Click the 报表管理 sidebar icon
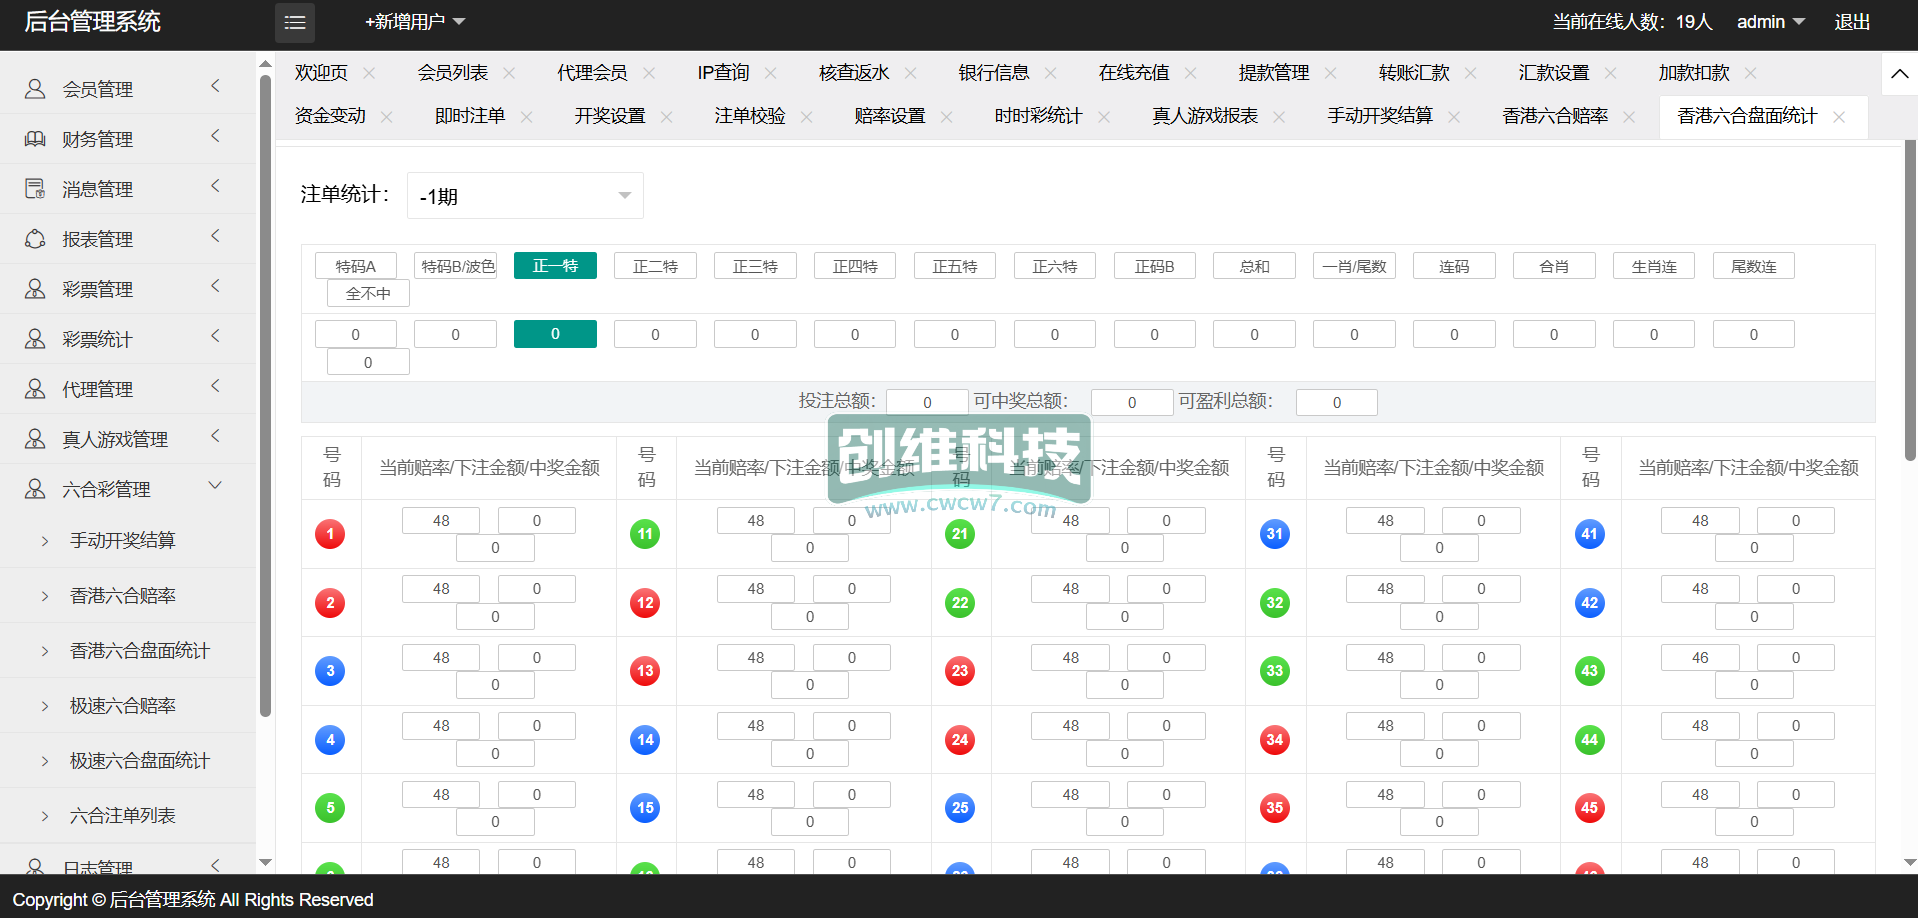The height and width of the screenshot is (918, 1918). pyautogui.click(x=35, y=239)
